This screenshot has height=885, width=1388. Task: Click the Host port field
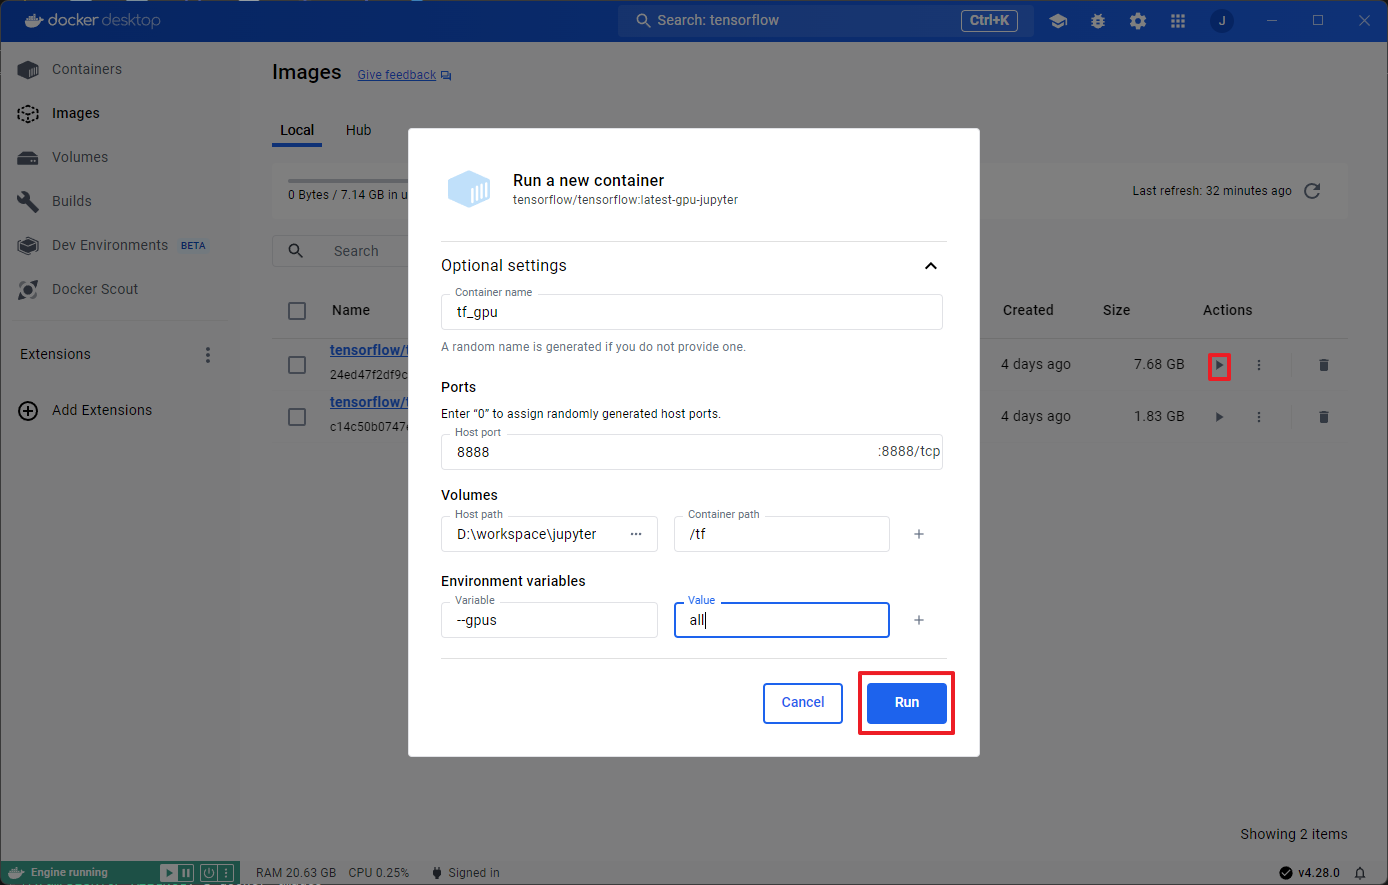tap(692, 452)
